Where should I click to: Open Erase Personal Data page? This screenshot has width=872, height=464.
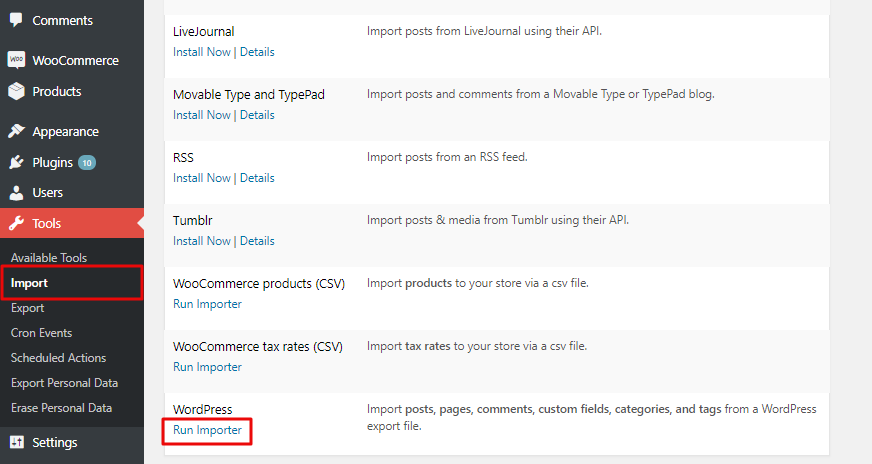tap(61, 408)
